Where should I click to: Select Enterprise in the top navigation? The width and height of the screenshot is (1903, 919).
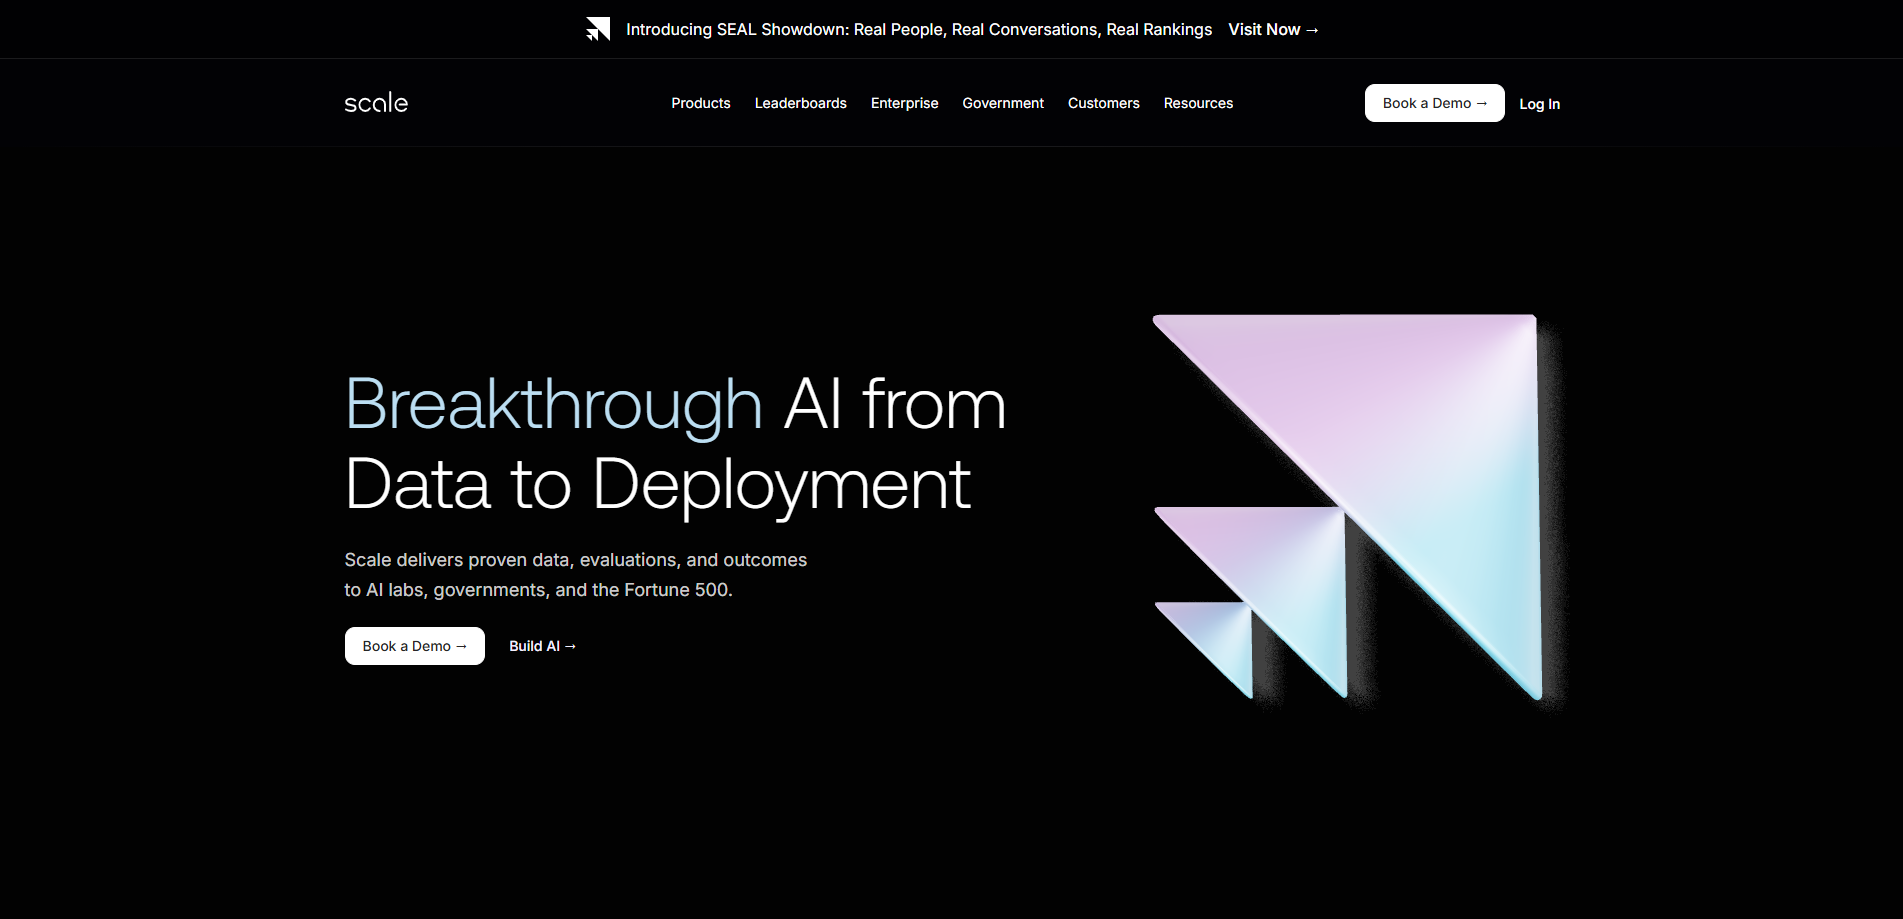click(x=904, y=103)
